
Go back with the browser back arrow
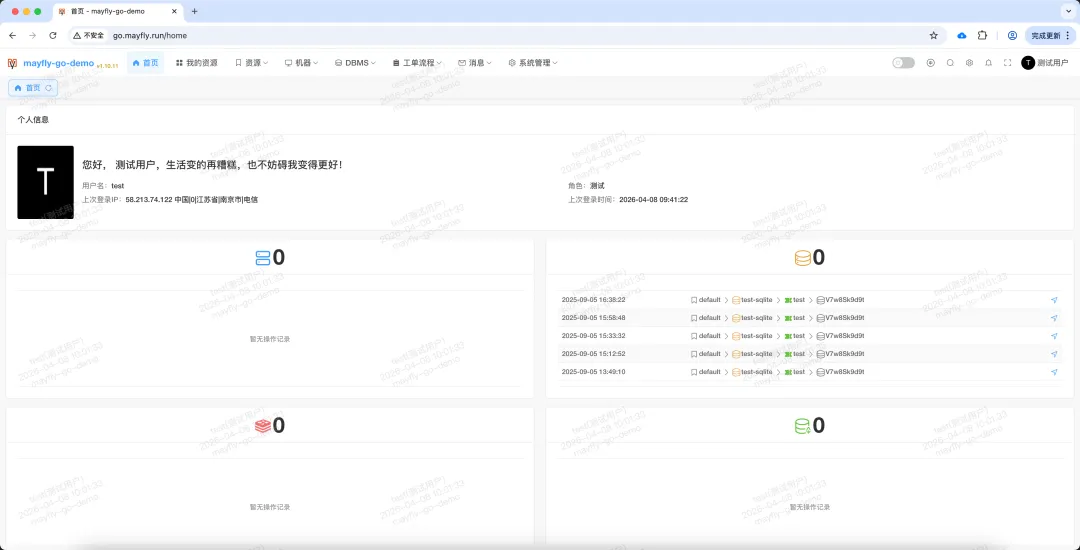(12, 35)
